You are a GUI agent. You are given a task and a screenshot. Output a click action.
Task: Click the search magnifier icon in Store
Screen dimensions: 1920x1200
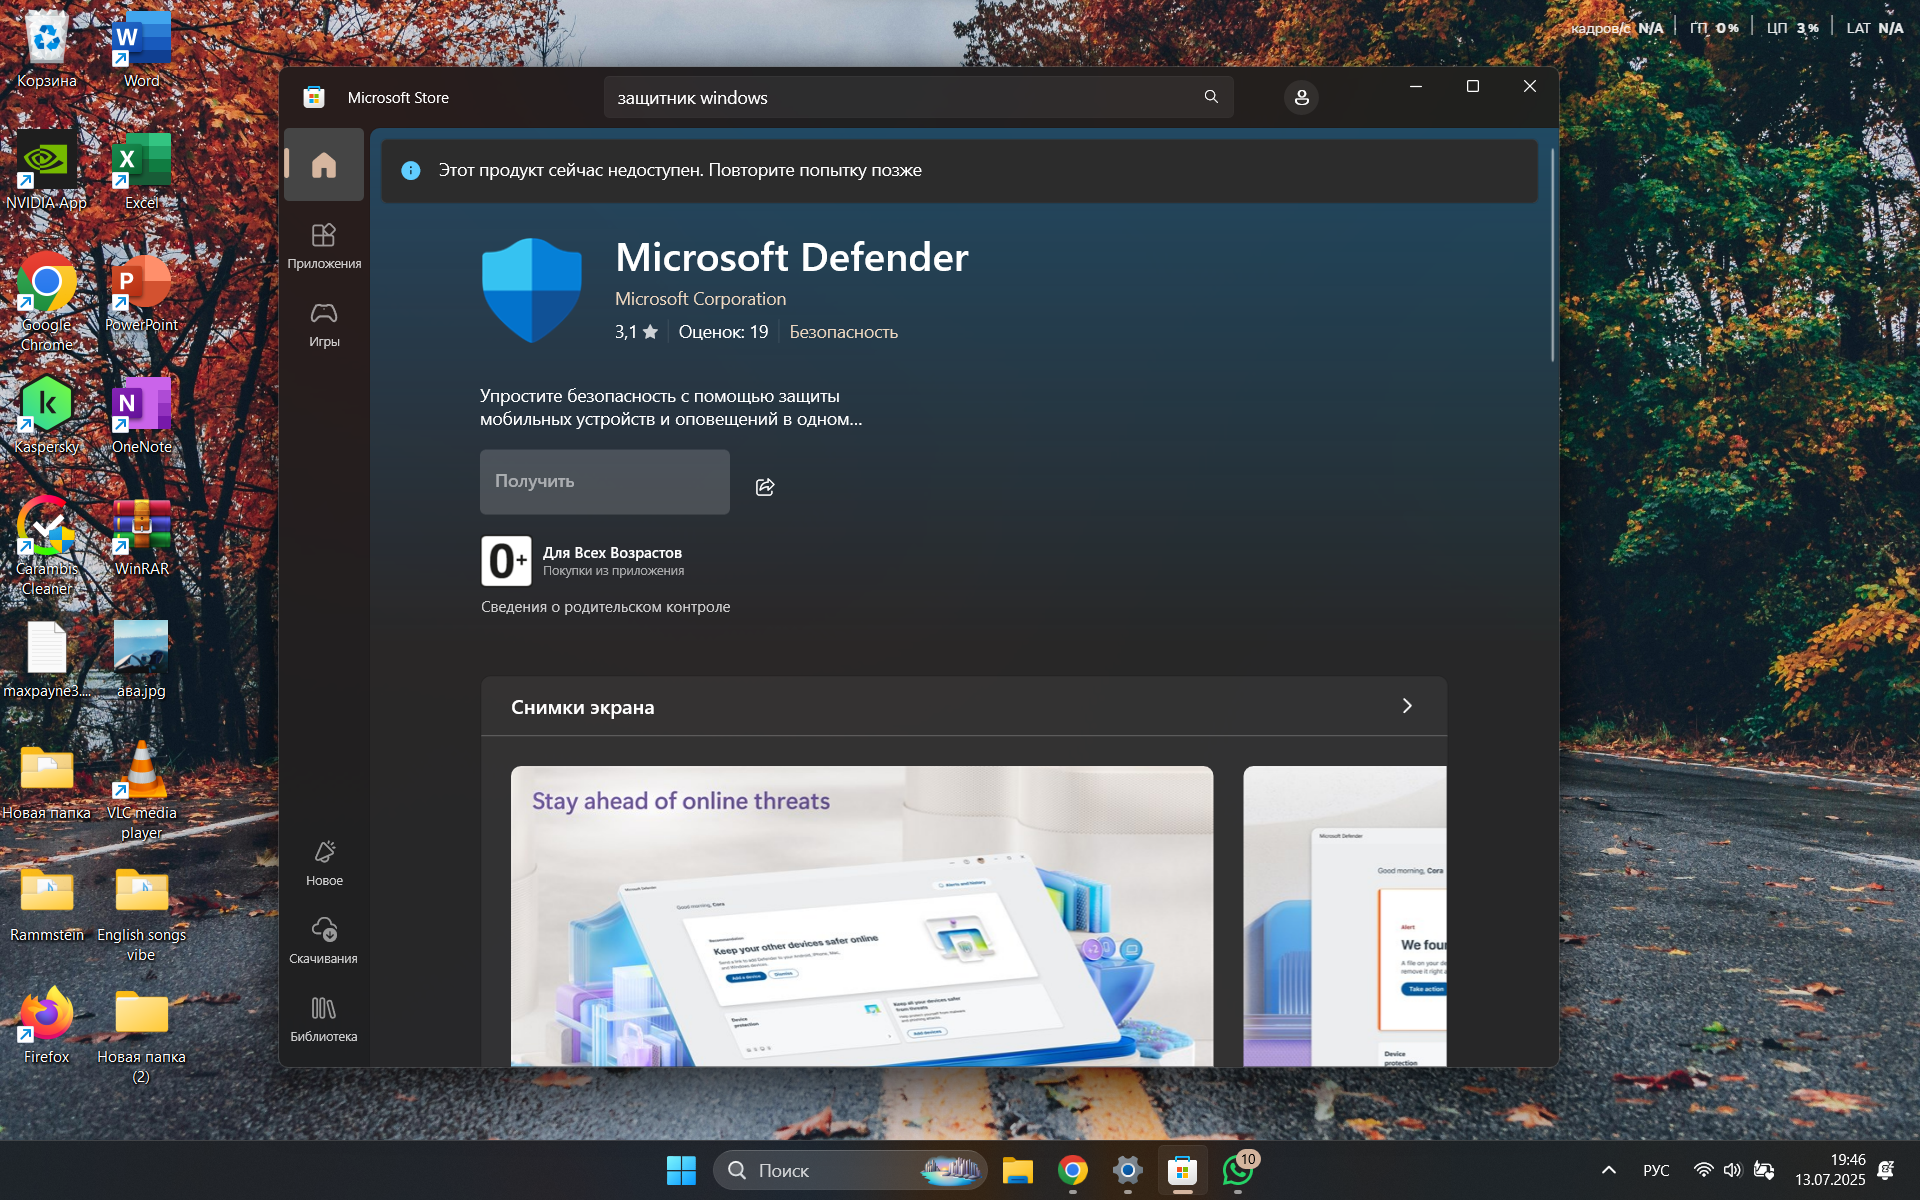click(1211, 97)
